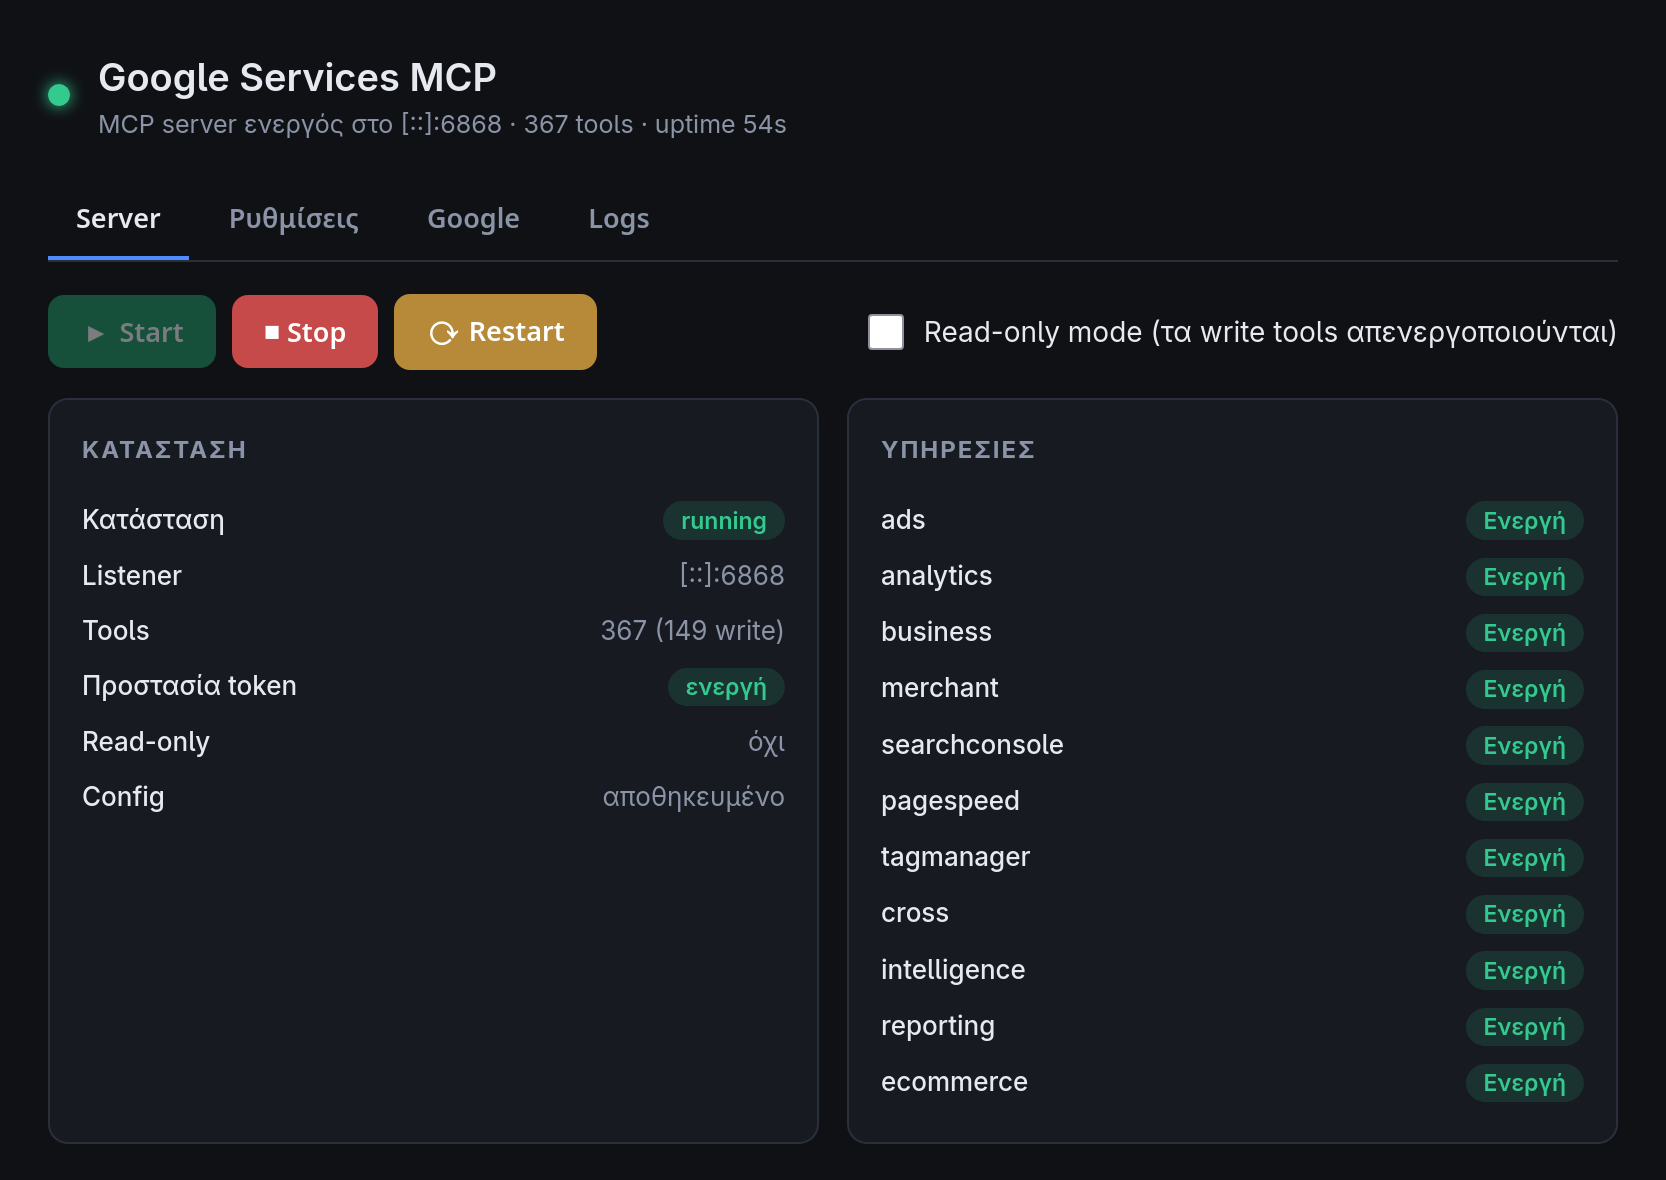Click the Κατάσταση row label
The image size is (1666, 1180).
pyautogui.click(x=153, y=520)
